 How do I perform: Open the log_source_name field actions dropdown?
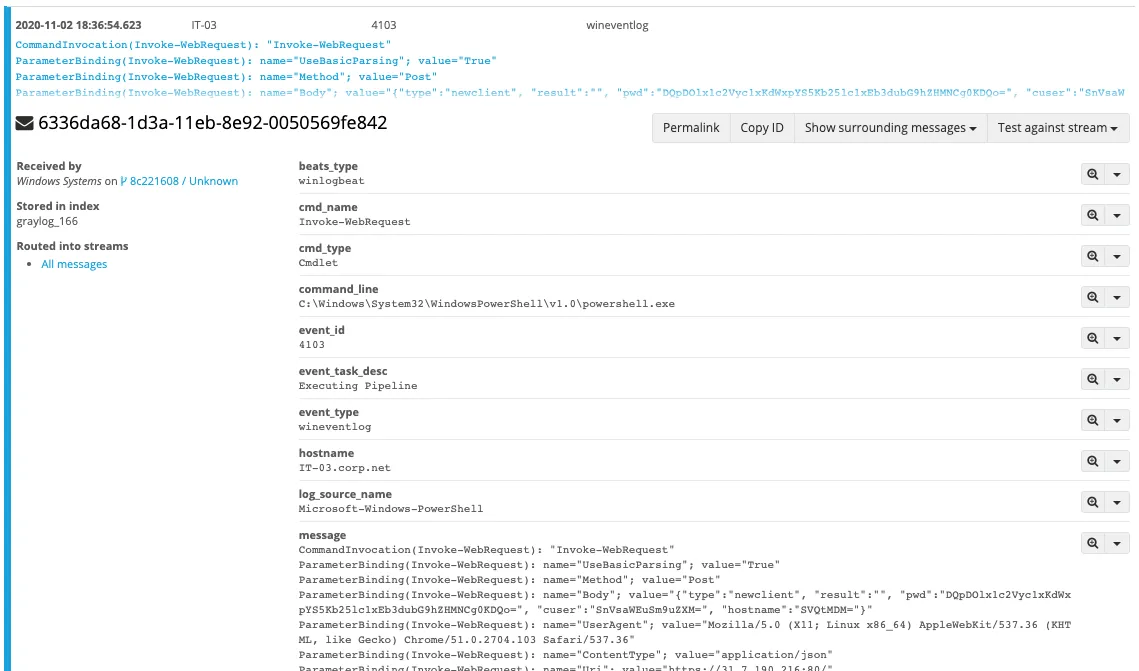pyautogui.click(x=1117, y=503)
